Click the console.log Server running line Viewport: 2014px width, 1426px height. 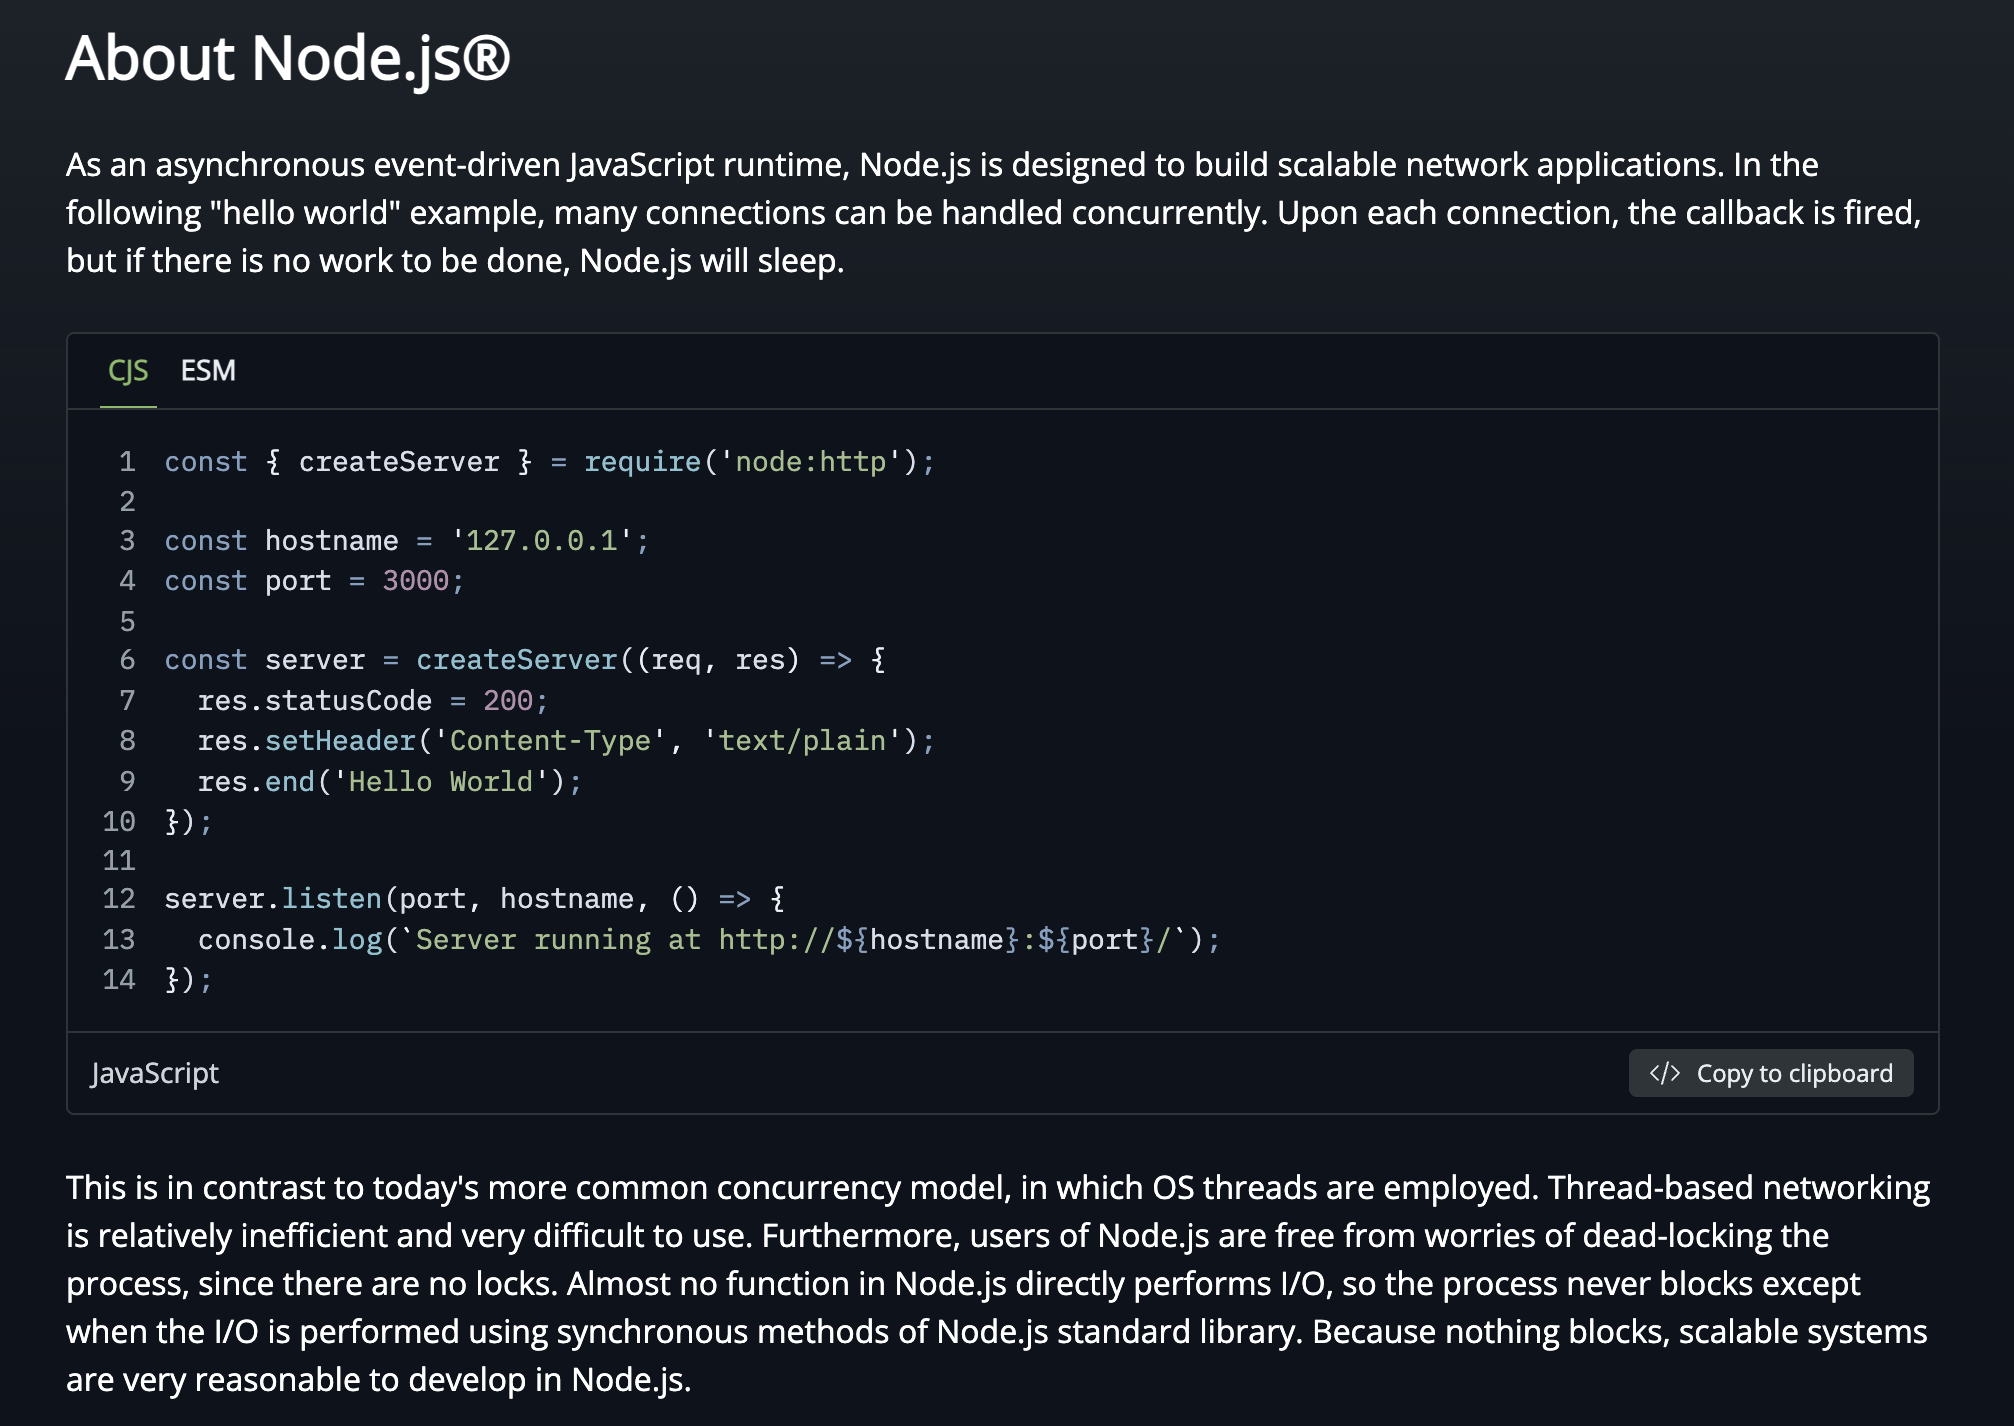pos(709,940)
